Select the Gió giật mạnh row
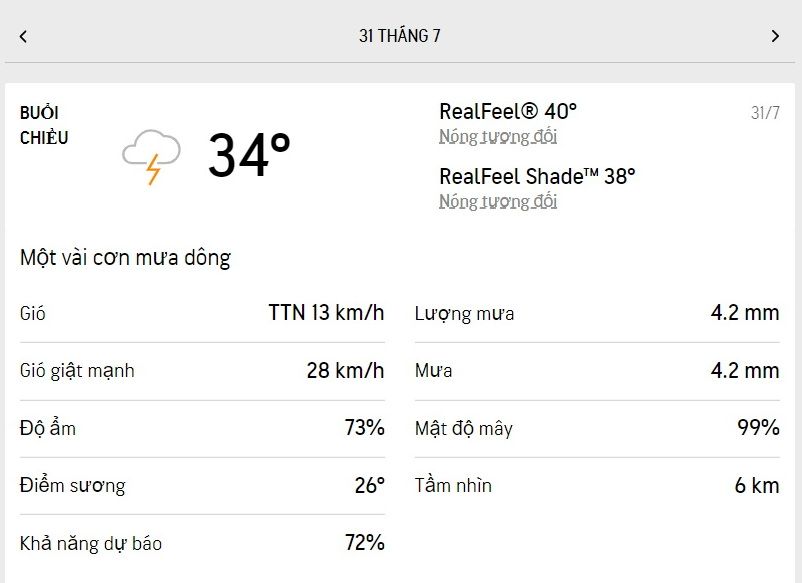Screen dimensions: 802x583 pyautogui.click(x=202, y=370)
